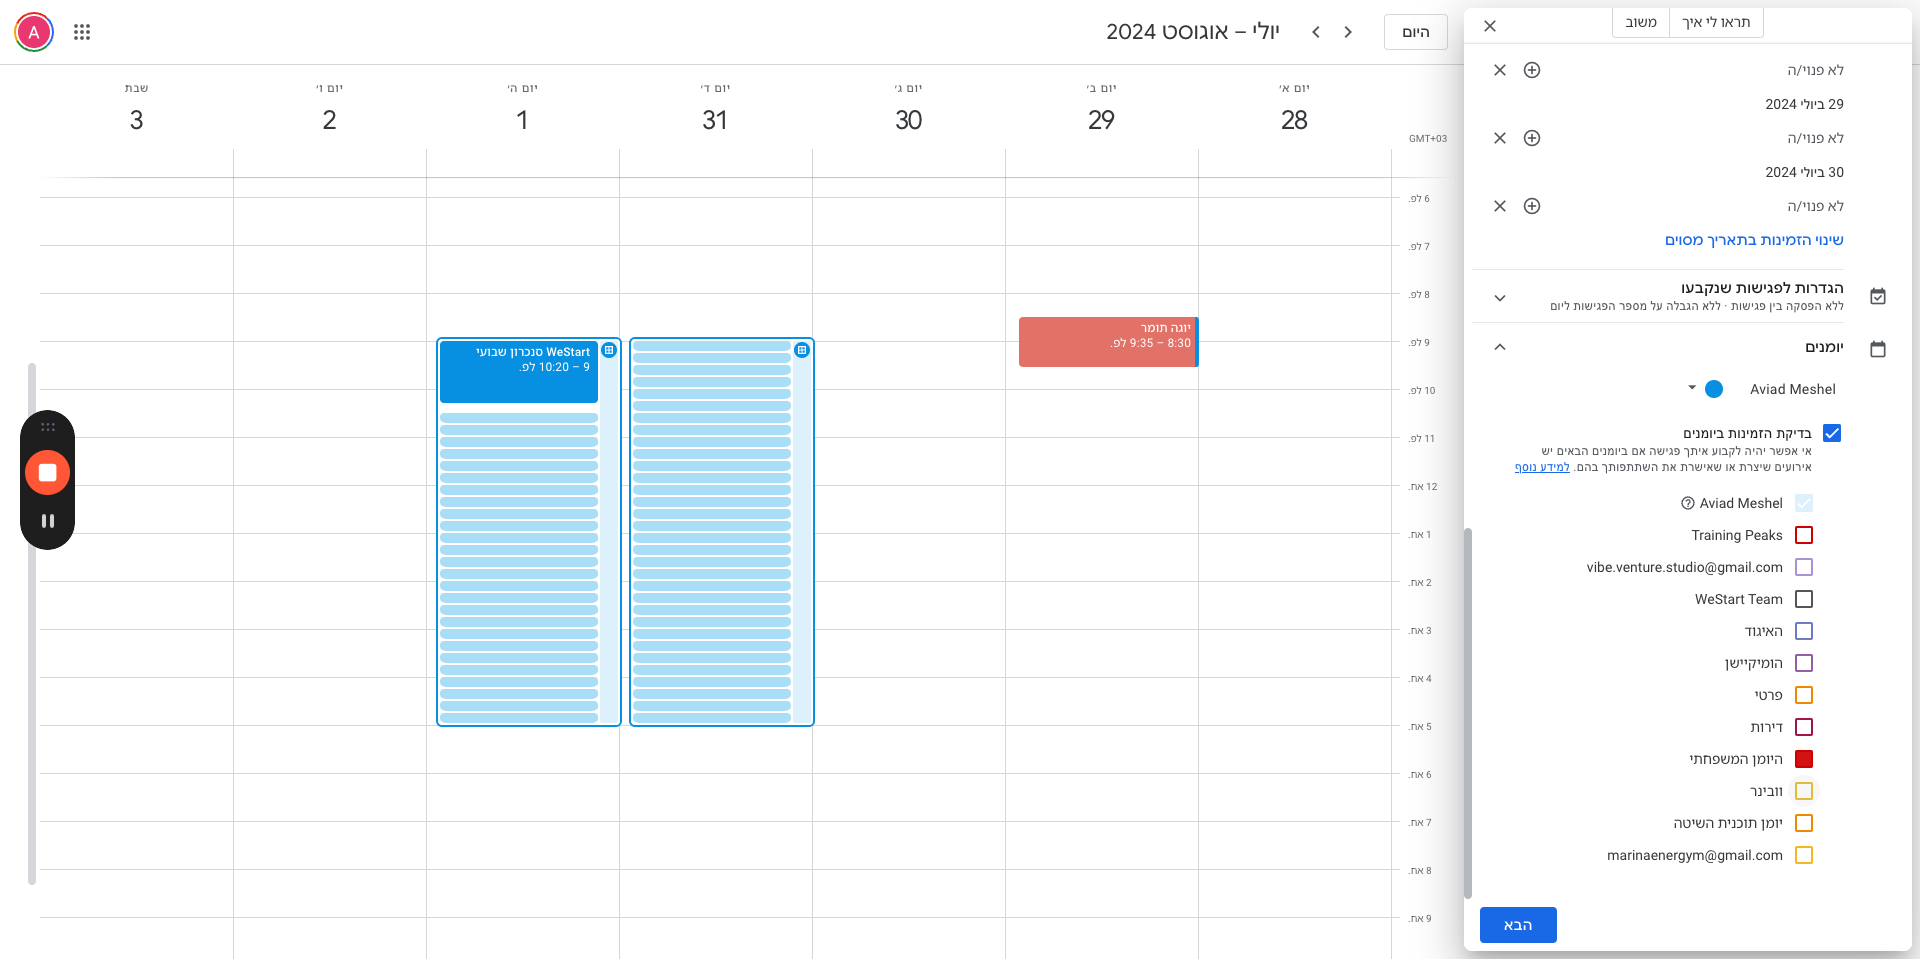
Task: Enable the וובינר calendar checkbox
Action: [1804, 791]
